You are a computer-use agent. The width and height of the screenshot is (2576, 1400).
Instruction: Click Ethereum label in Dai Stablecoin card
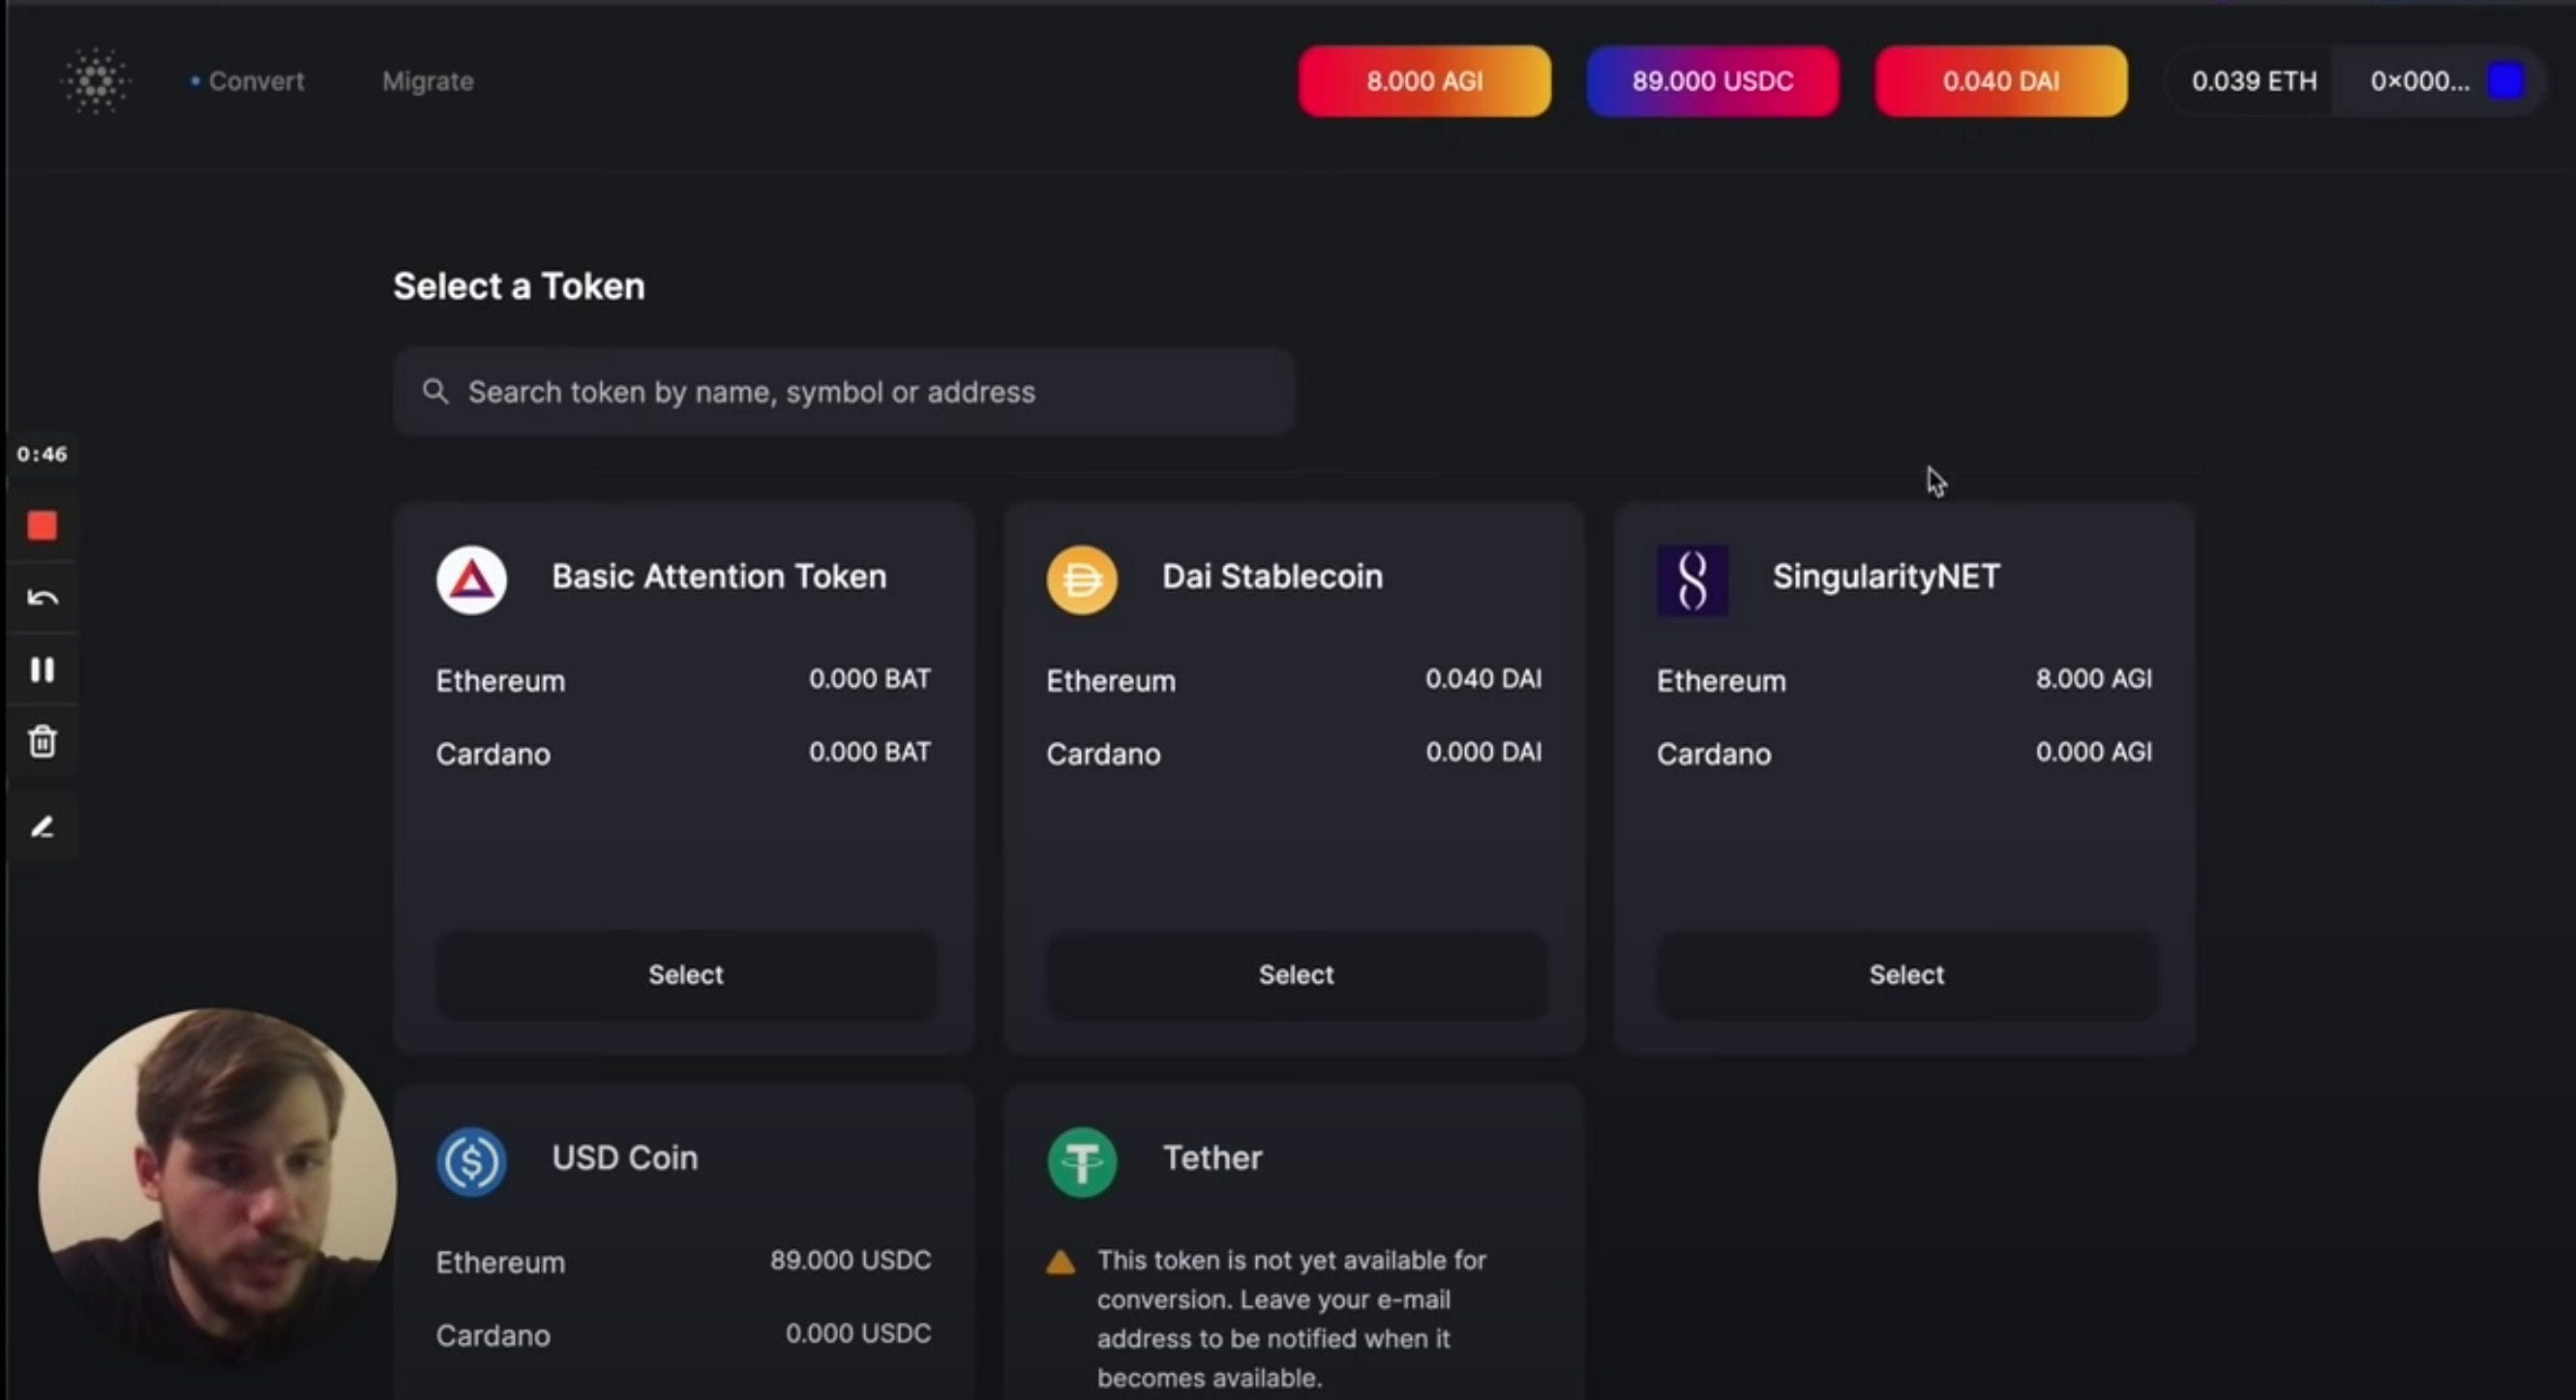(x=1111, y=681)
